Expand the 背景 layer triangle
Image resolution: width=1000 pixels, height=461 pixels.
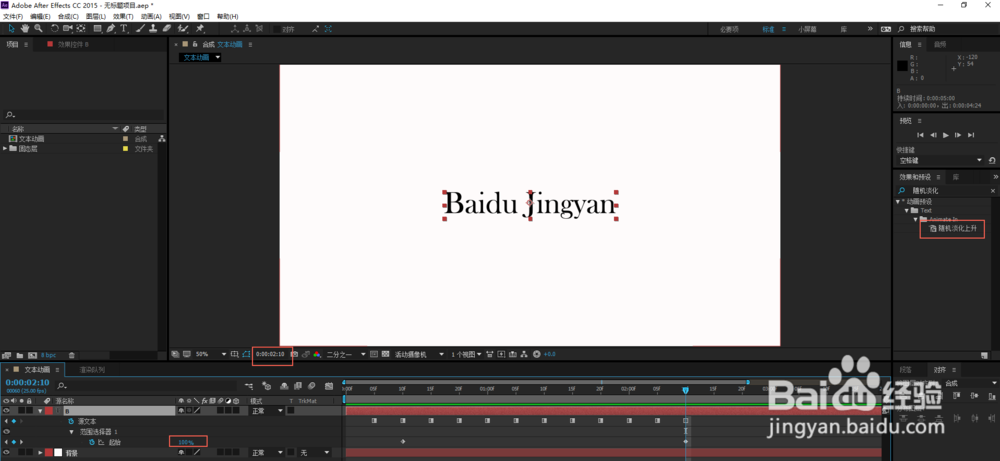[41, 452]
